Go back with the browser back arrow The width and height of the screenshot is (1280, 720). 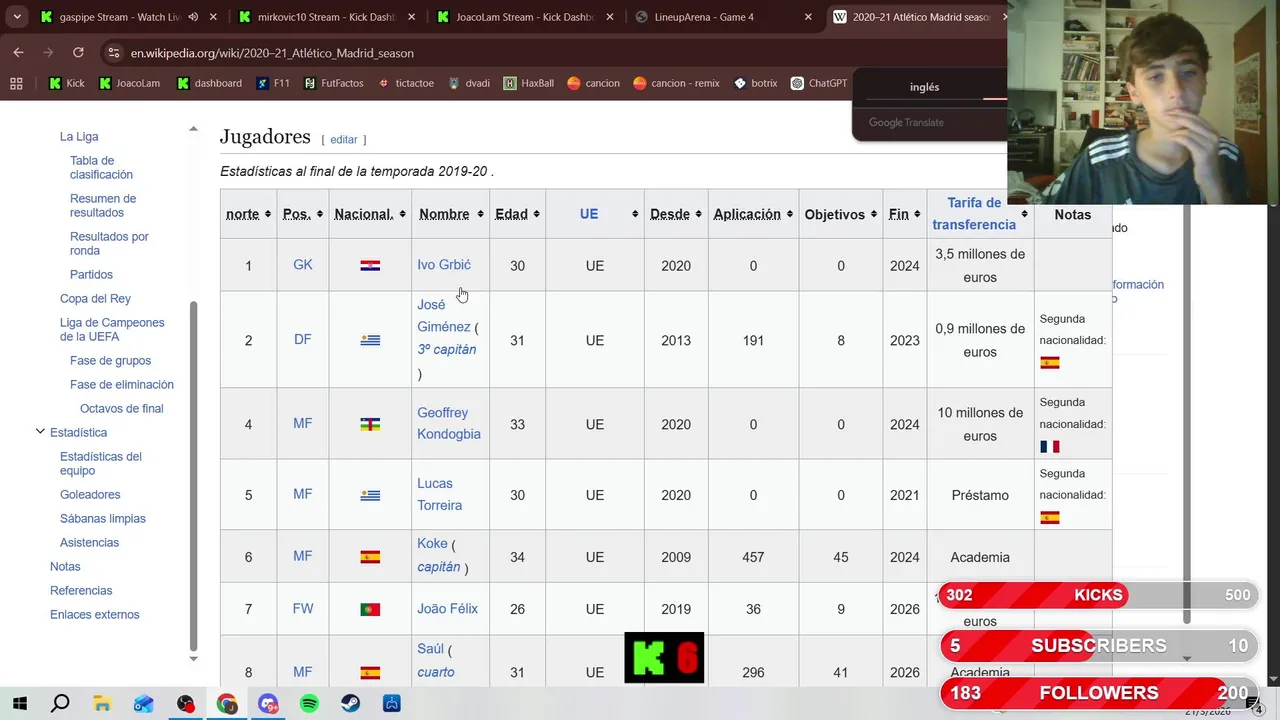pyautogui.click(x=19, y=52)
